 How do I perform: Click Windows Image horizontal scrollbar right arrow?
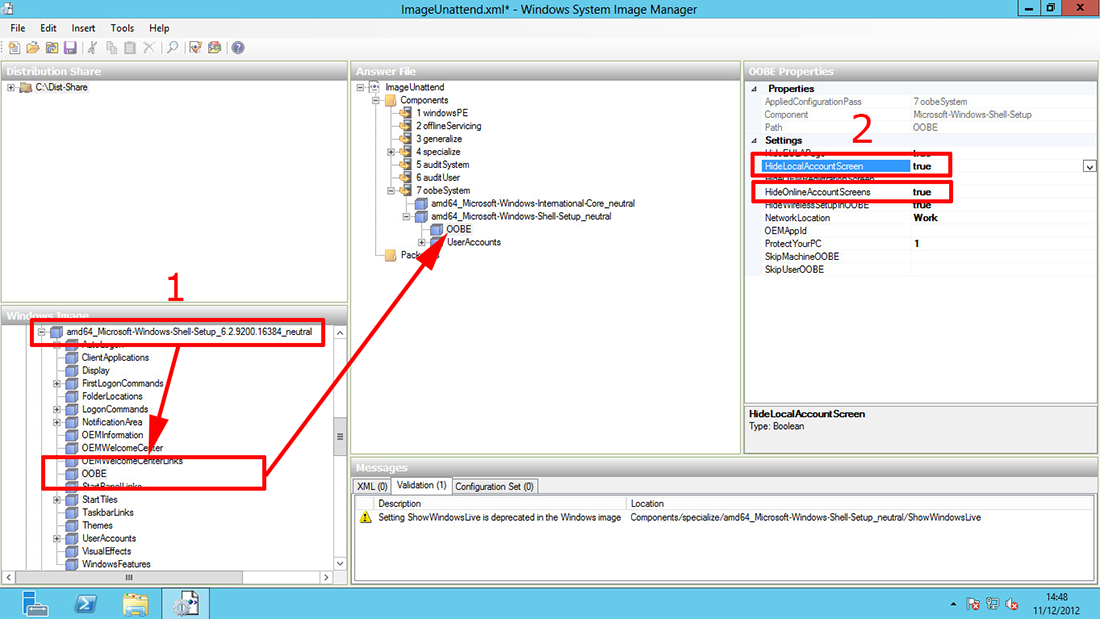326,578
